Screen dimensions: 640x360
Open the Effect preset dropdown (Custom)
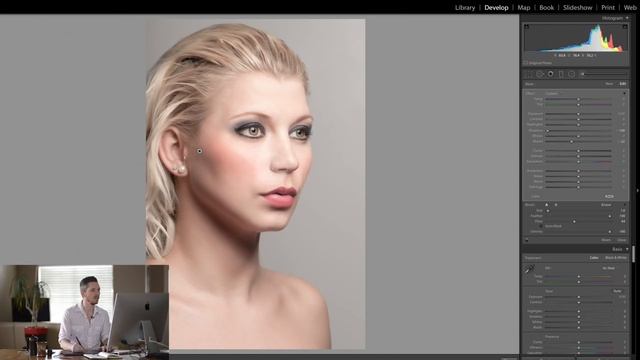pos(552,93)
